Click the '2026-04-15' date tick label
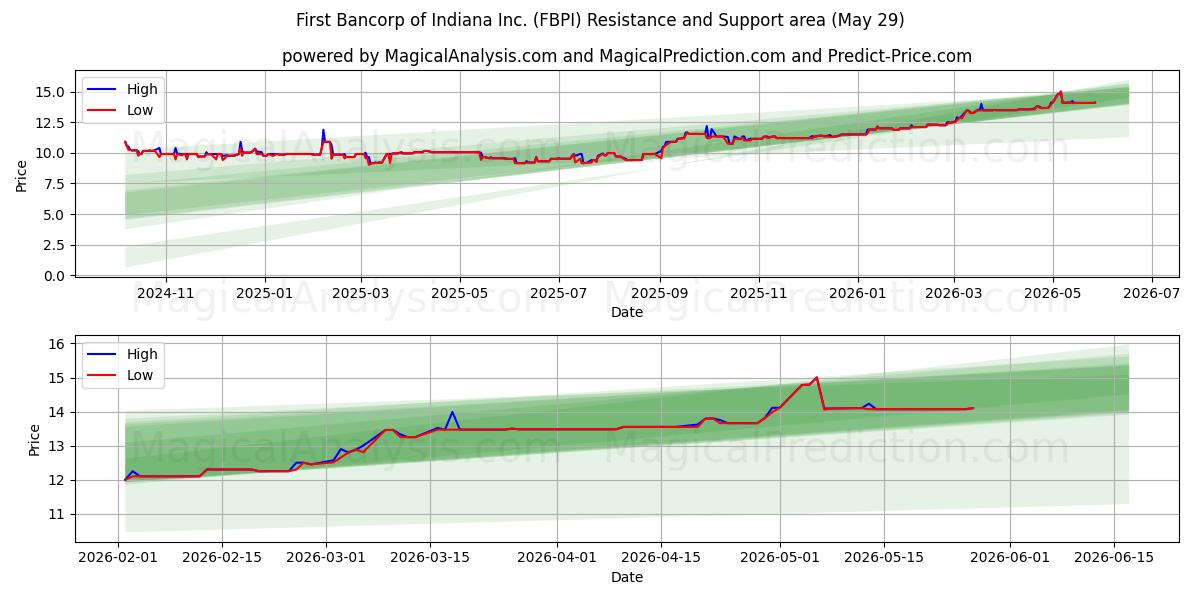This screenshot has height=600, width=1200. tap(660, 559)
